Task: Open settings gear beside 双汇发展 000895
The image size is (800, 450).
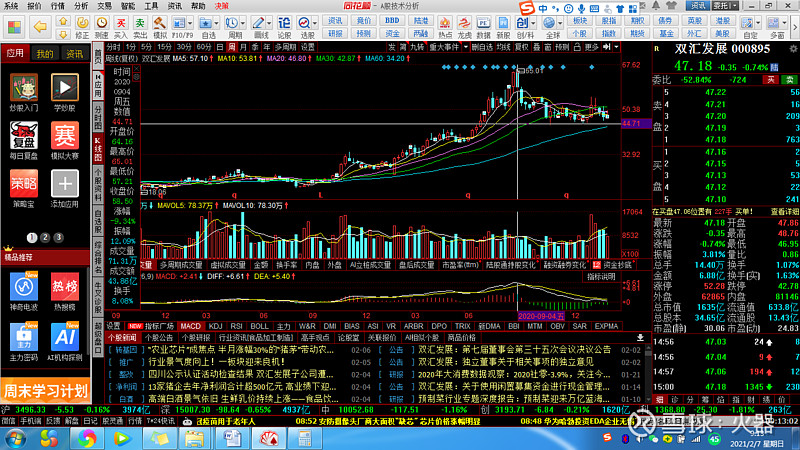Action: tap(793, 49)
